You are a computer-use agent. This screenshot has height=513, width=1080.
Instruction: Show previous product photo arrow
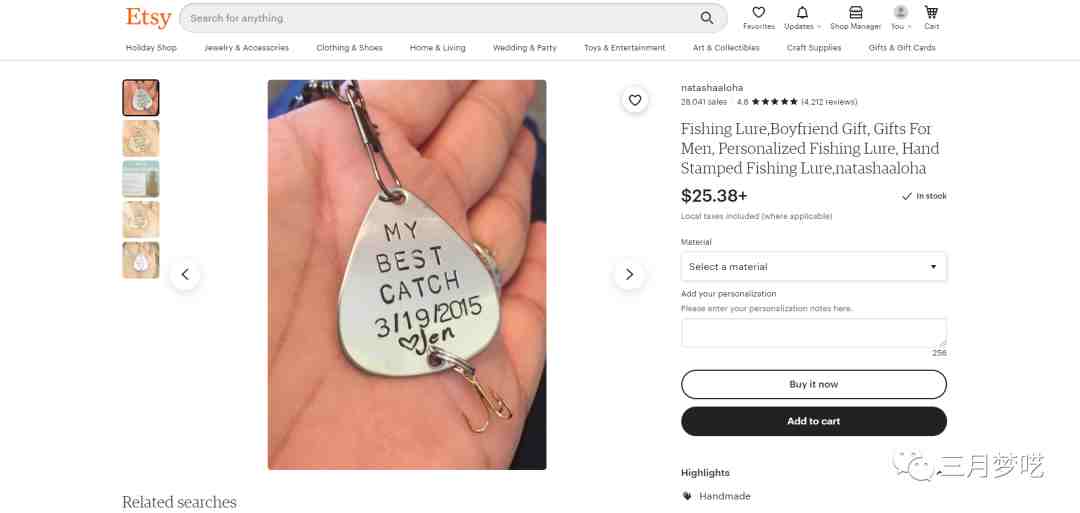click(185, 275)
